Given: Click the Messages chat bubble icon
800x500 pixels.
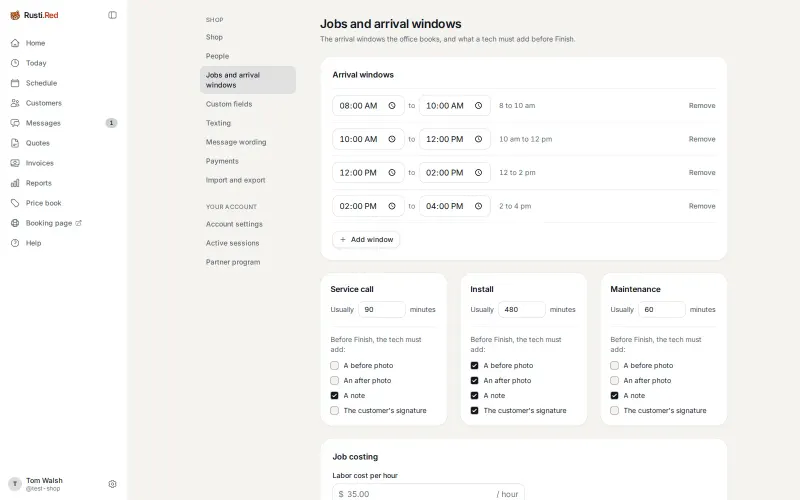Looking at the screenshot, I should (15, 123).
